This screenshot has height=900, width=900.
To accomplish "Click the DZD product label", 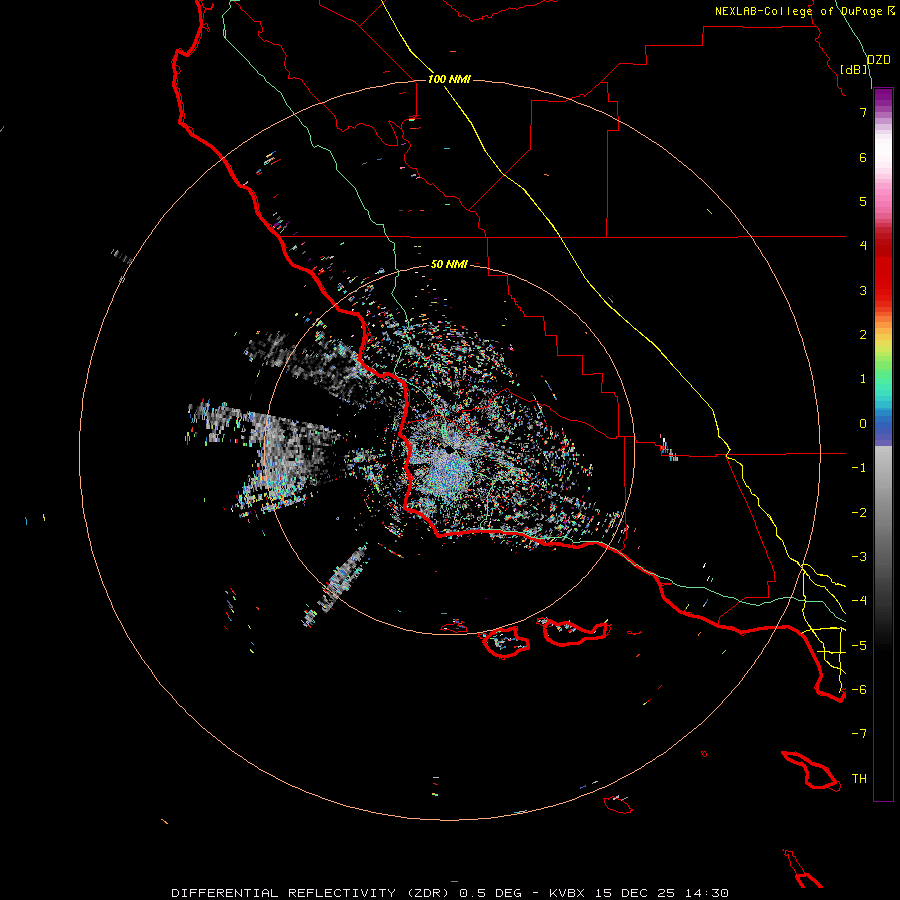I will (879, 60).
